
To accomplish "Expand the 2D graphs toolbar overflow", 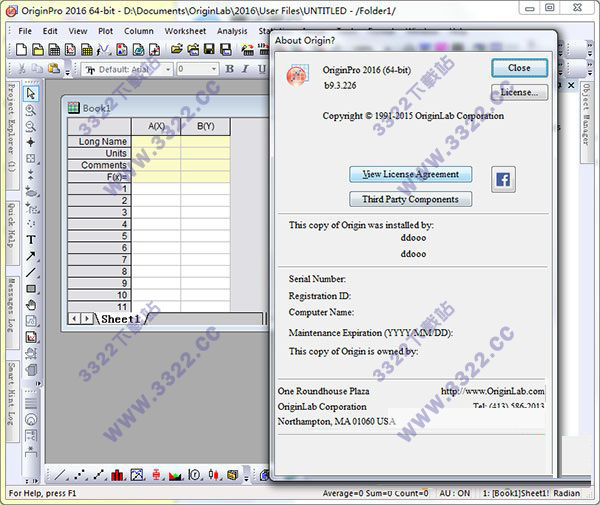I will 246,475.
